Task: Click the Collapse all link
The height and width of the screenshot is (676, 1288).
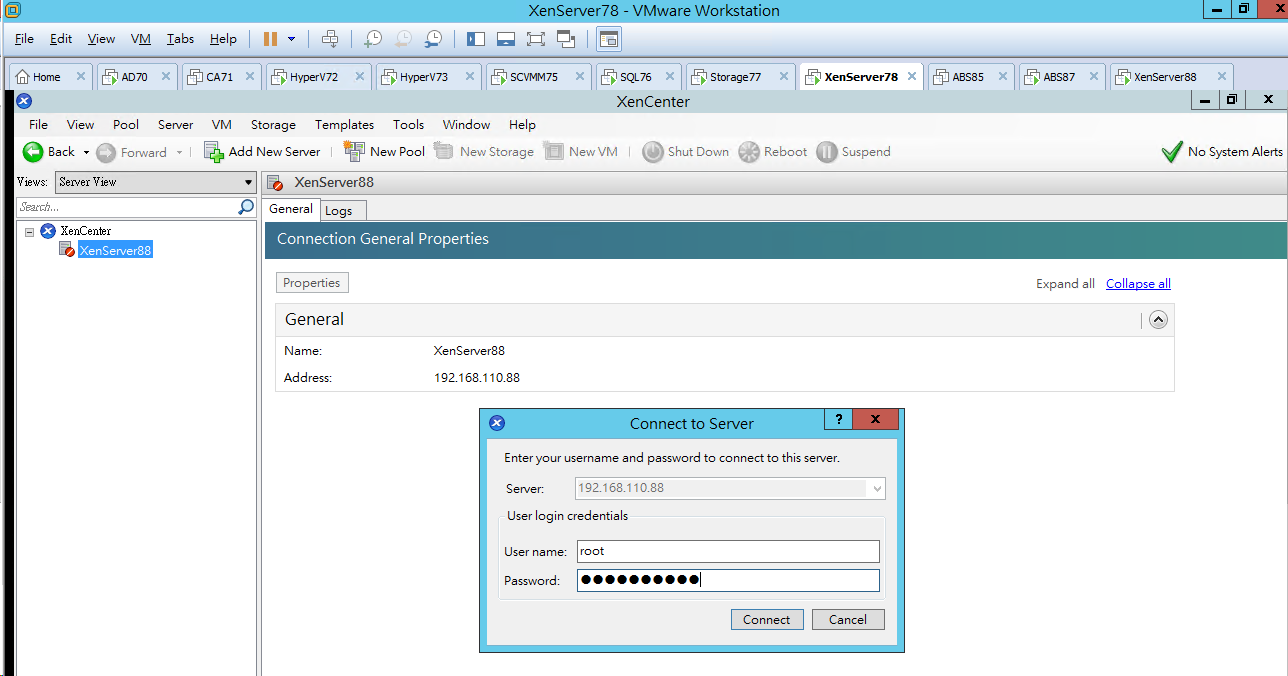Action: pyautogui.click(x=1138, y=284)
